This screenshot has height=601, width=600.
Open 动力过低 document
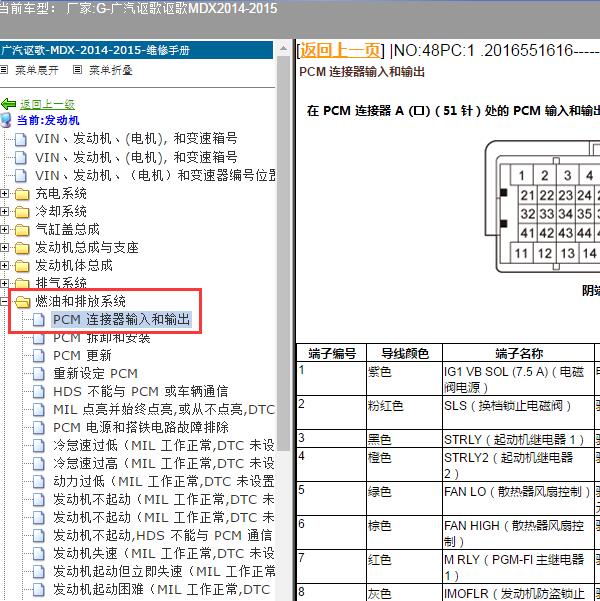pyautogui.click(x=164, y=481)
